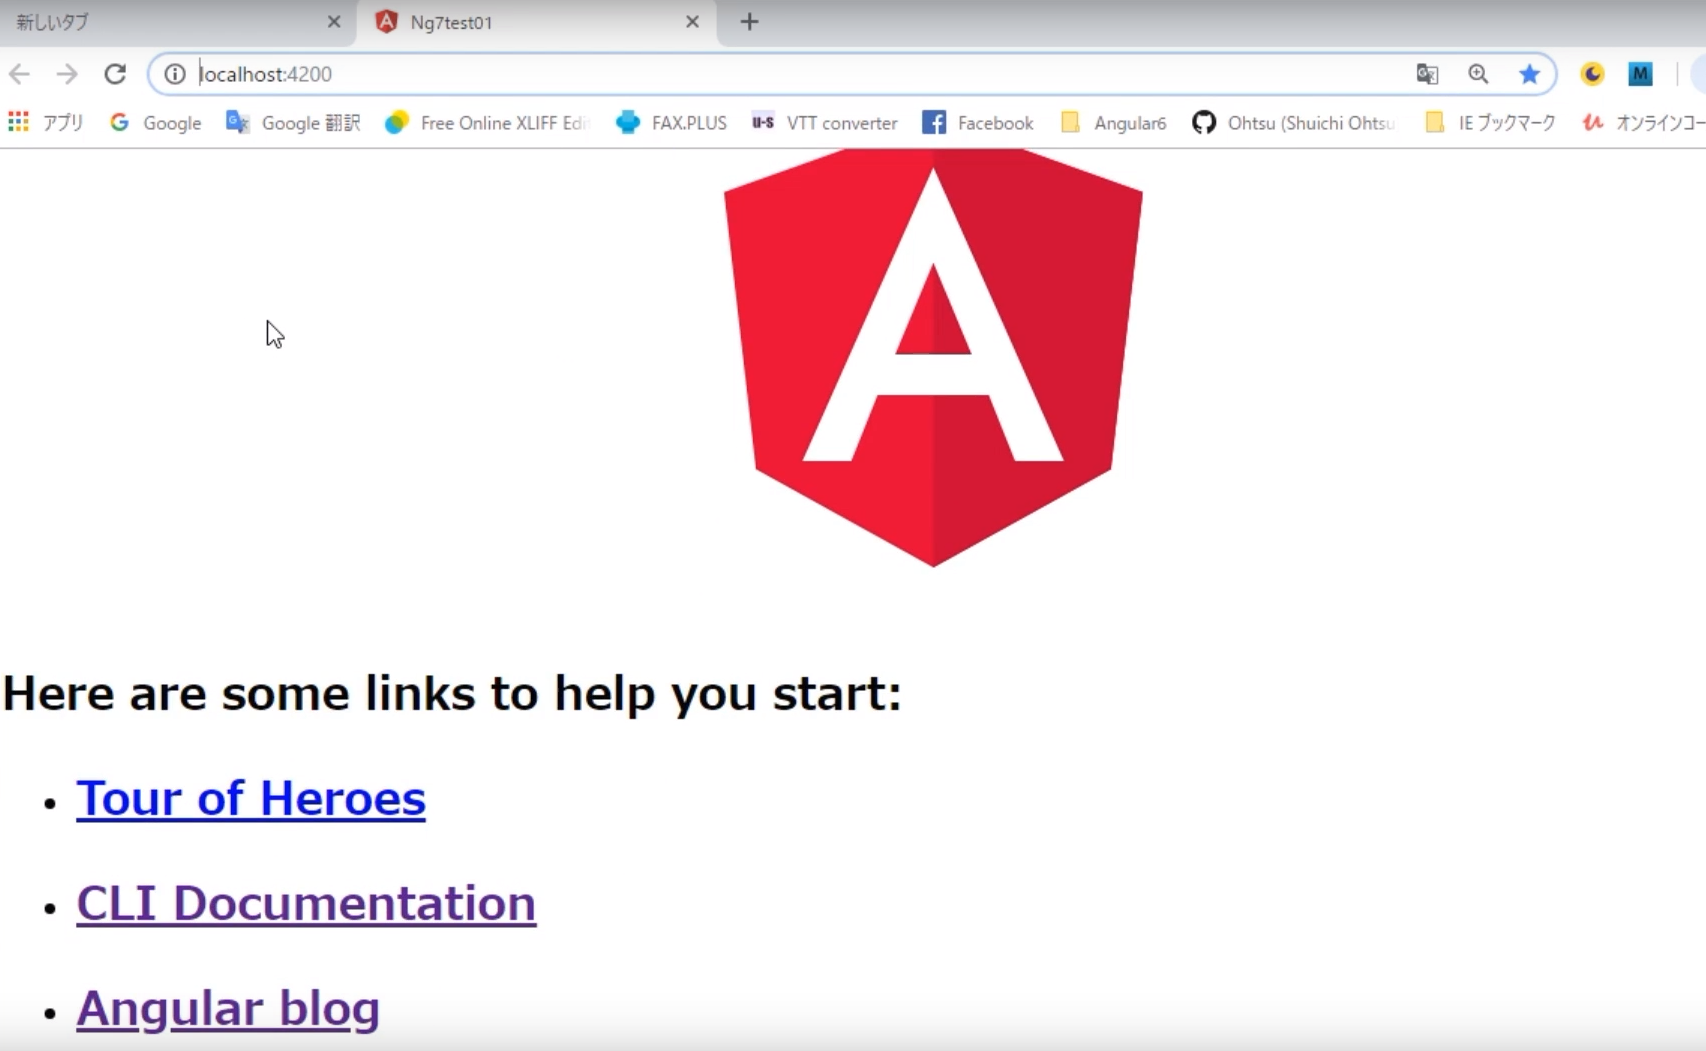This screenshot has height=1051, width=1706.
Task: Select the Ng7test01 tab
Action: 537,22
